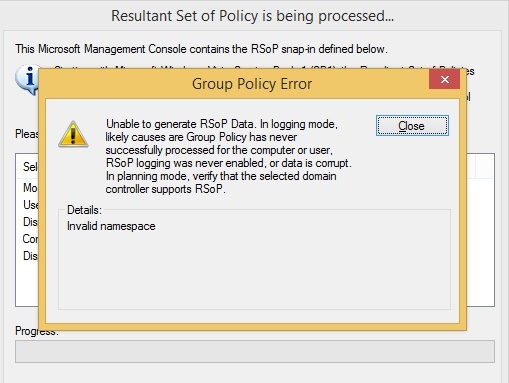Viewport: 509px width, 383px height.
Task: Click the Resultant Set of Policy heading
Action: 252,16
